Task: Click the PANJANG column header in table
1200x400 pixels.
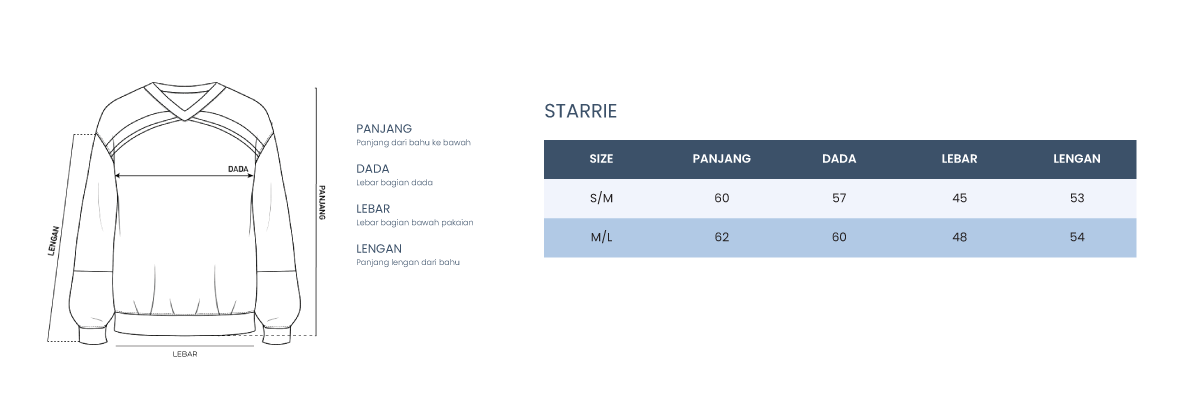Action: pyautogui.click(x=721, y=159)
